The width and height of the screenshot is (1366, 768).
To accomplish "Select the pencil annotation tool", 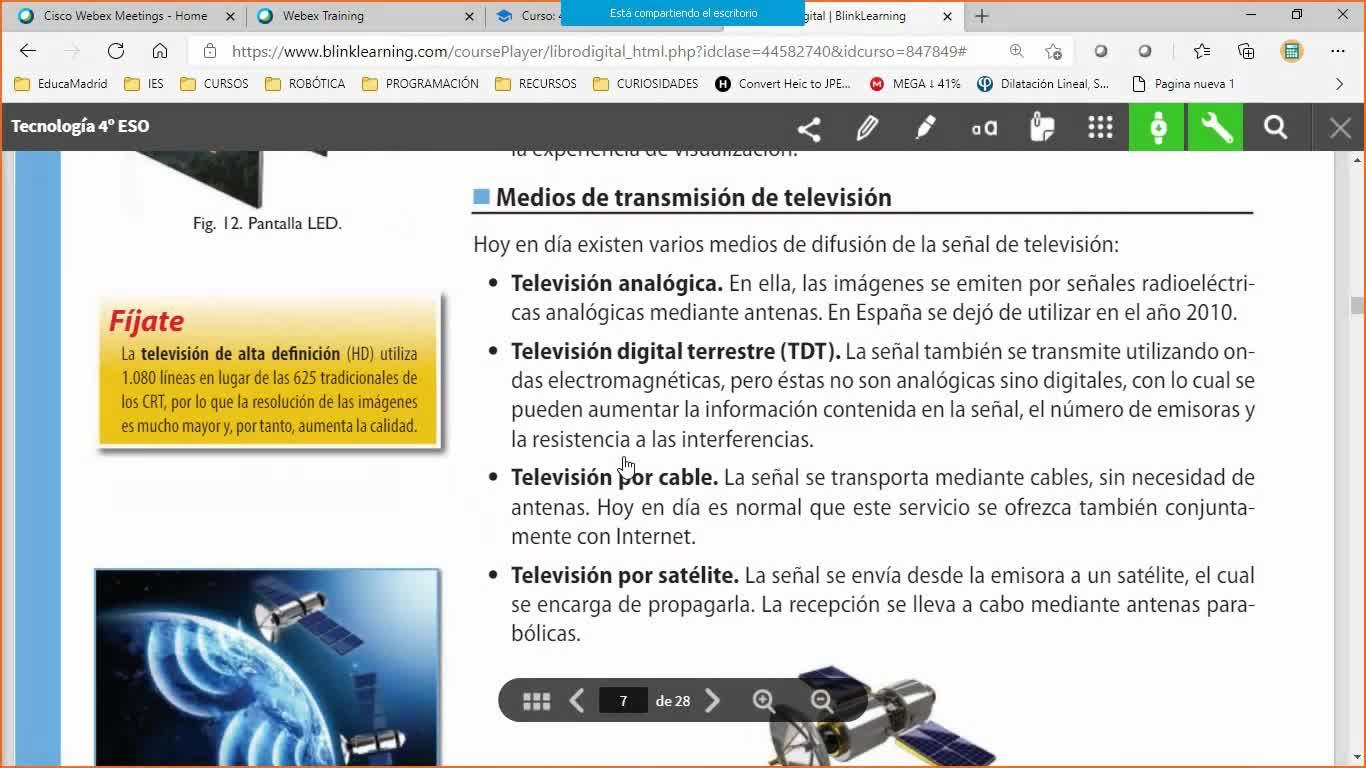I will pyautogui.click(x=867, y=128).
